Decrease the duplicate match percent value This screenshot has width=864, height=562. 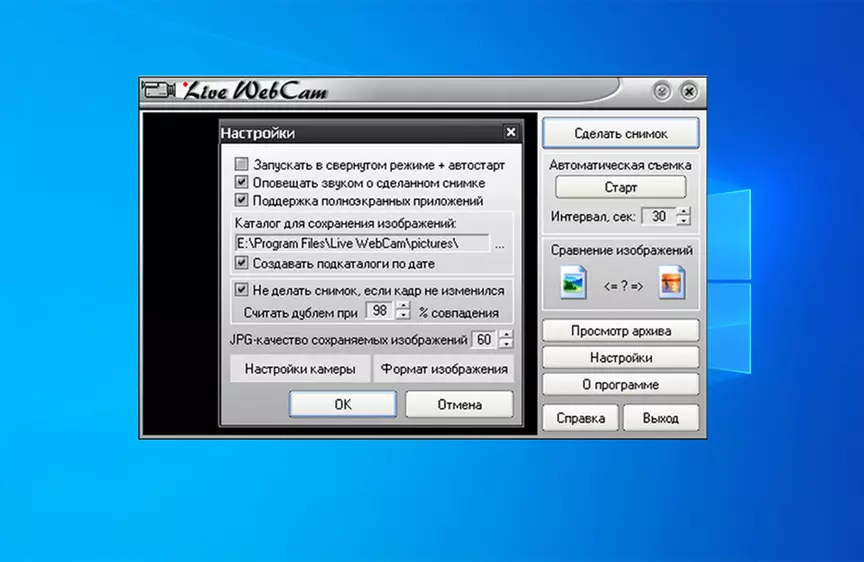click(403, 315)
